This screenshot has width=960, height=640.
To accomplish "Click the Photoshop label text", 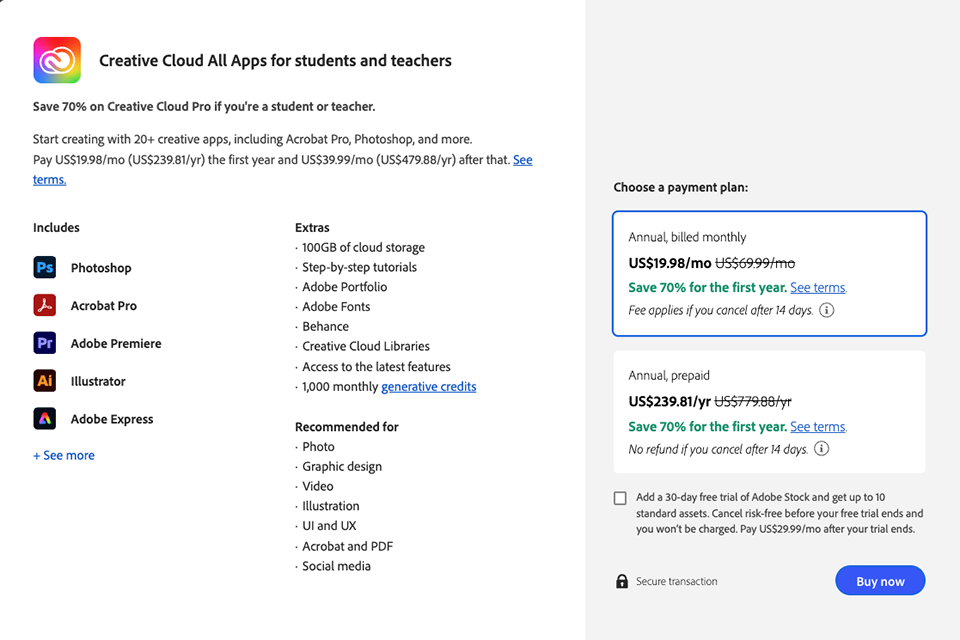I will (101, 268).
